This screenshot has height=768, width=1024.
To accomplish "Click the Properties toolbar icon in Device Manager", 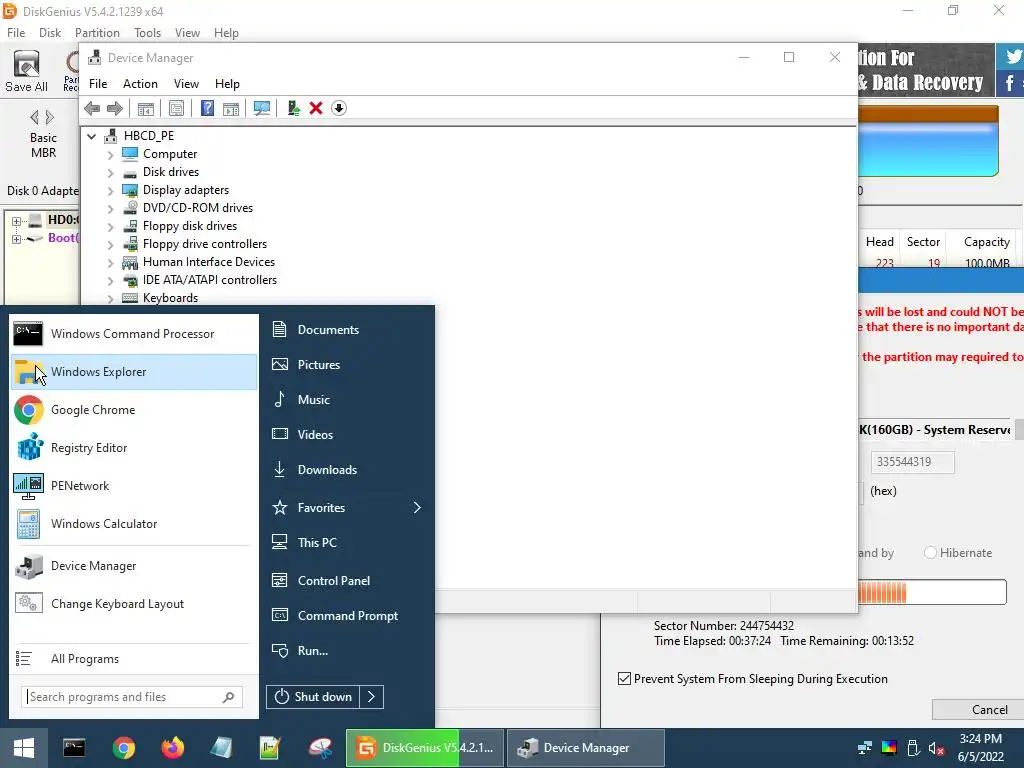I will coord(176,108).
